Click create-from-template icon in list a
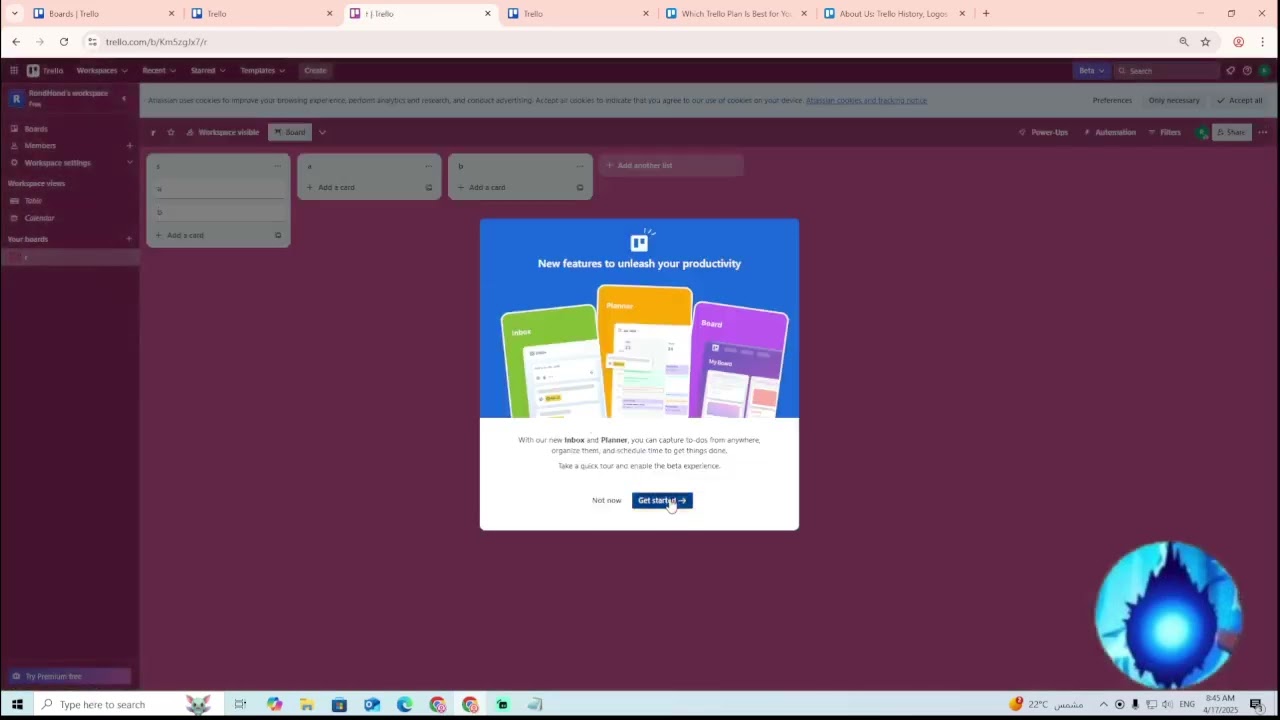Viewport: 1280px width, 720px height. [429, 187]
